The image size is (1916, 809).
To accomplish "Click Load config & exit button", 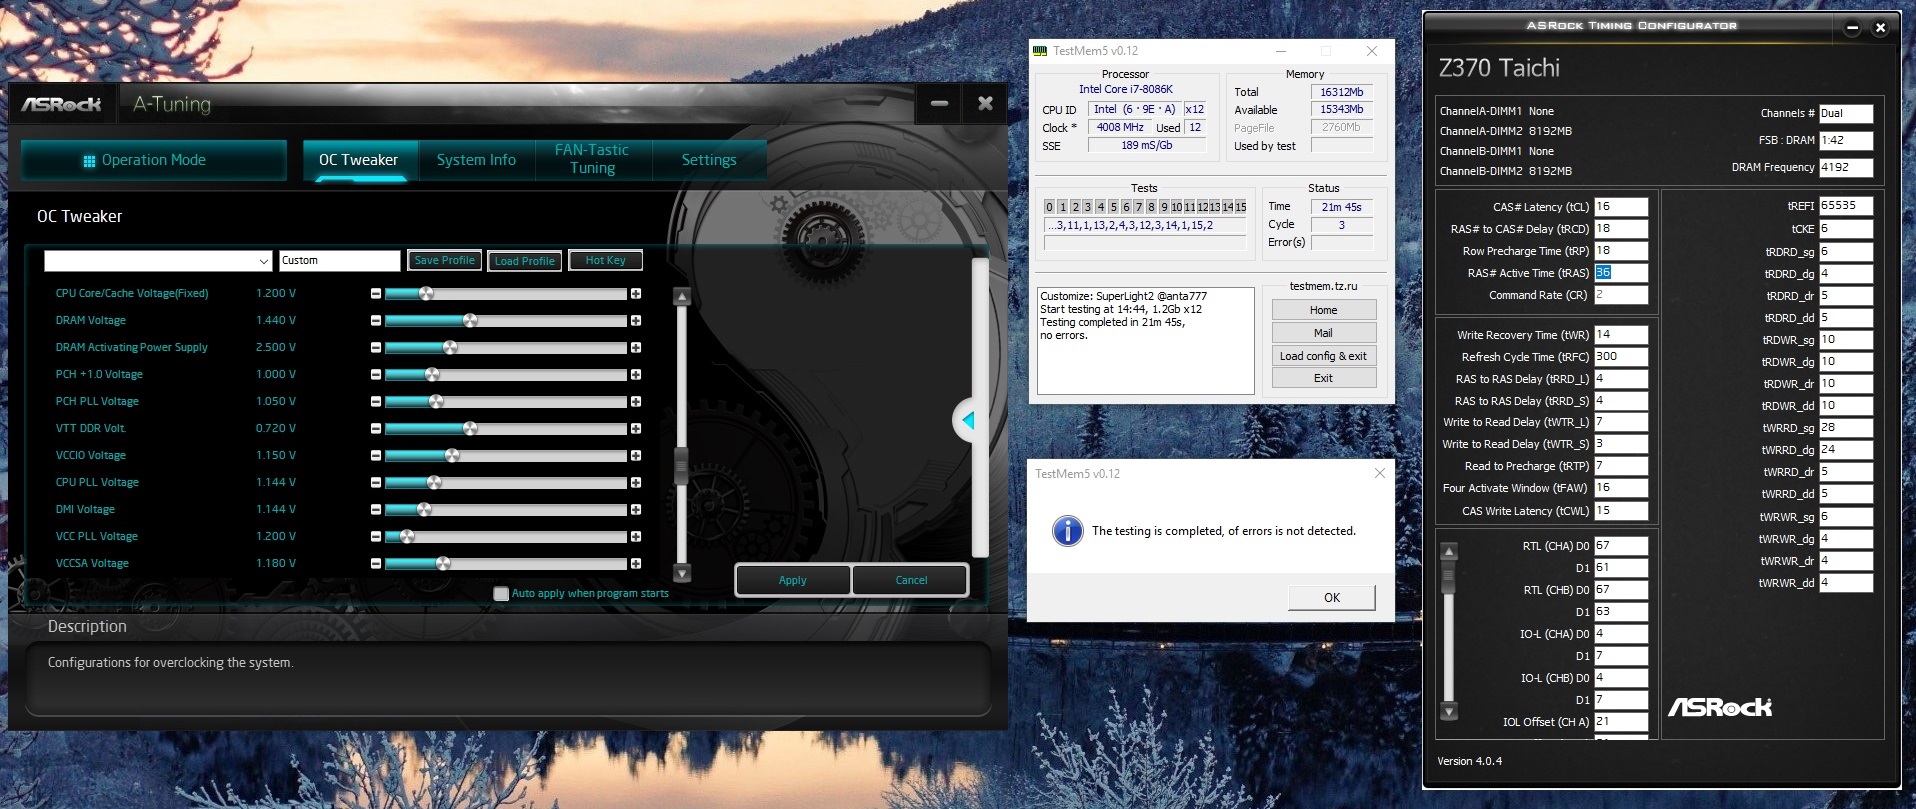I will pos(1324,356).
